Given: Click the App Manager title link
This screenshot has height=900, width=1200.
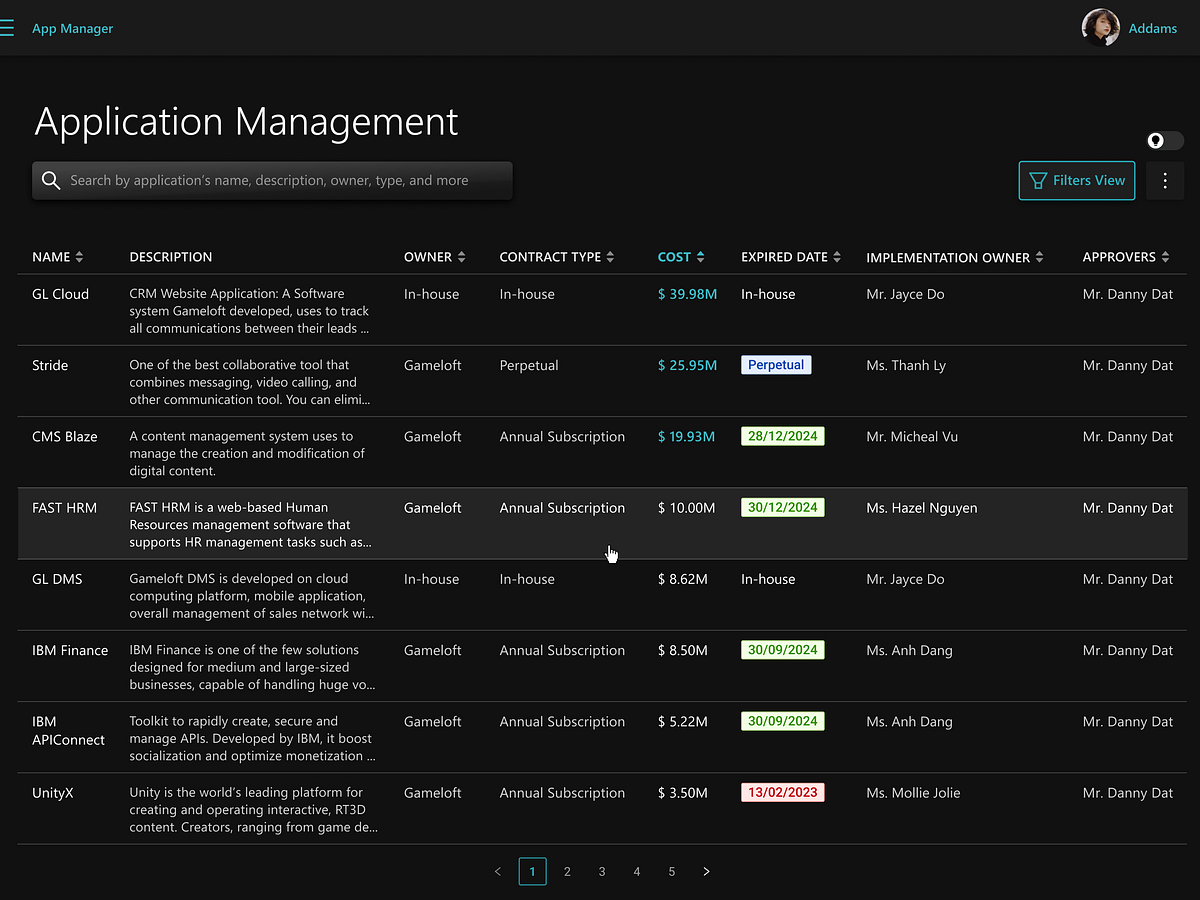Looking at the screenshot, I should pos(72,29).
